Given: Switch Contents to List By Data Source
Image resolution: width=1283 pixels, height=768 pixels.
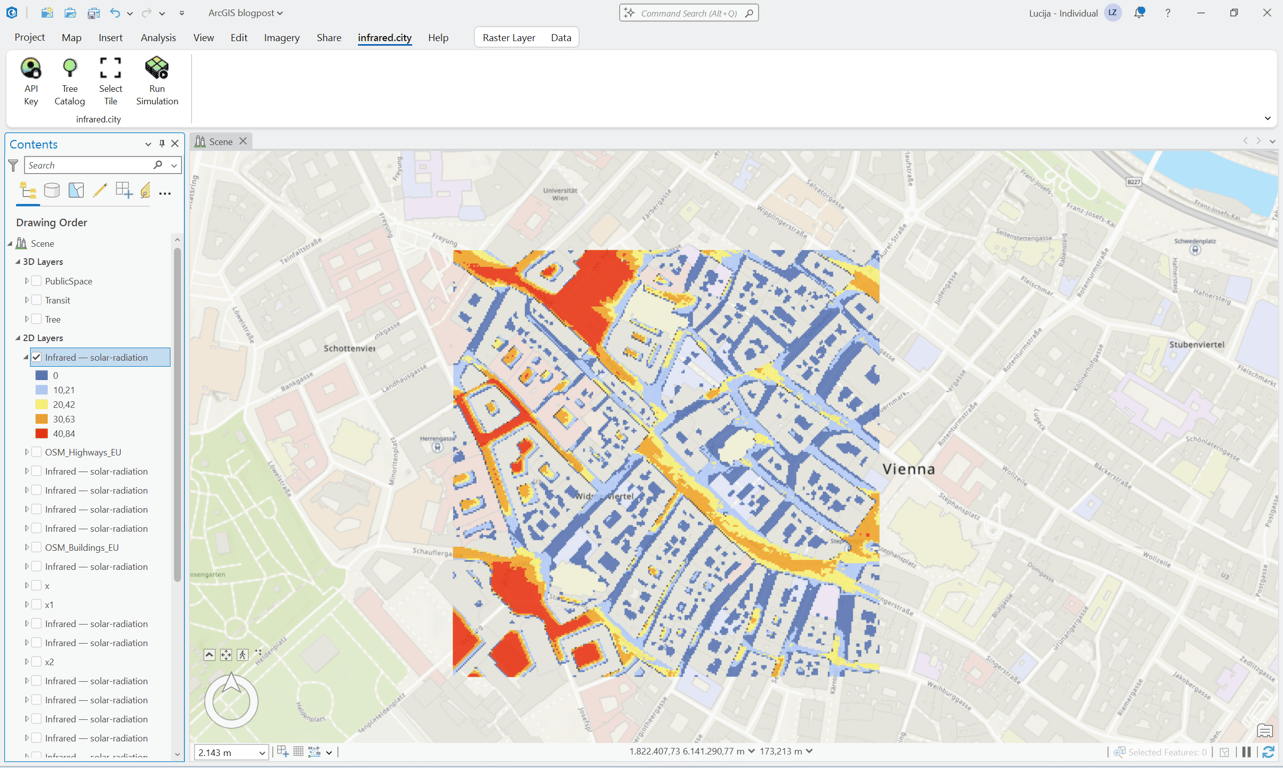Looking at the screenshot, I should click(52, 191).
